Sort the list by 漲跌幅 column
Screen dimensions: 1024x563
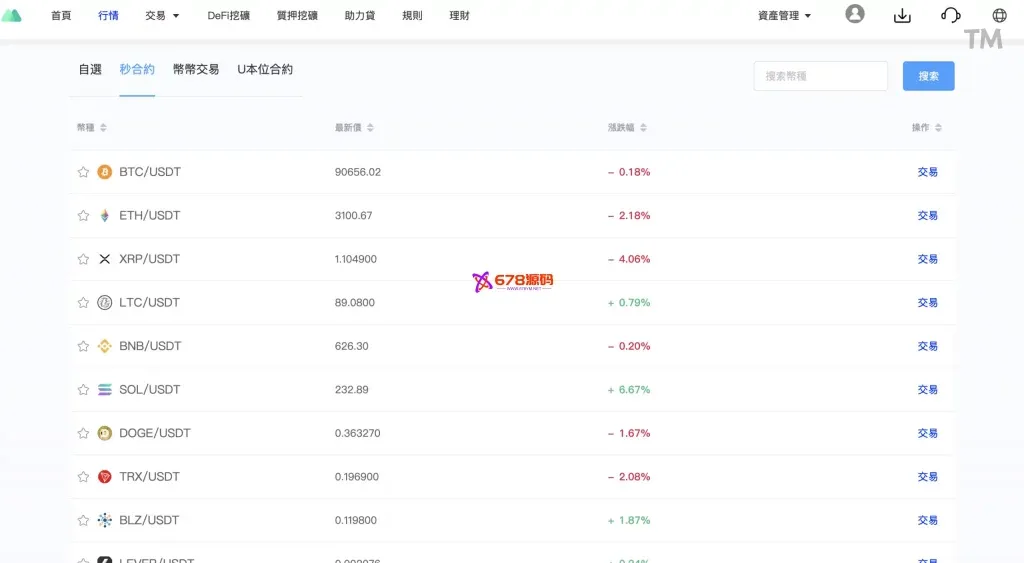(x=627, y=128)
